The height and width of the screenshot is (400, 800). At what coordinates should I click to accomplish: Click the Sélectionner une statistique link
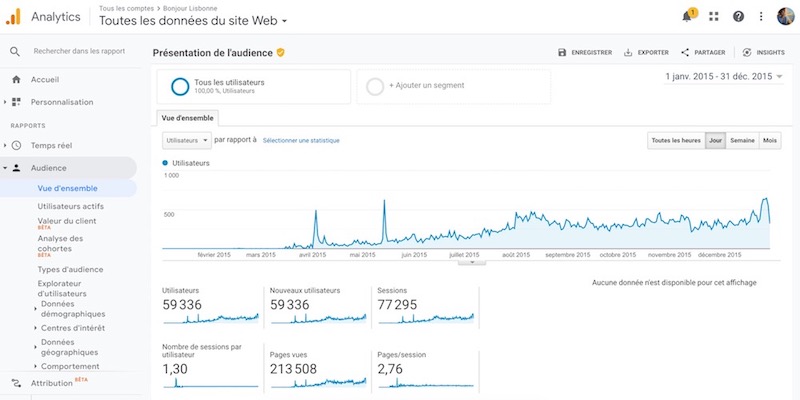click(301, 141)
